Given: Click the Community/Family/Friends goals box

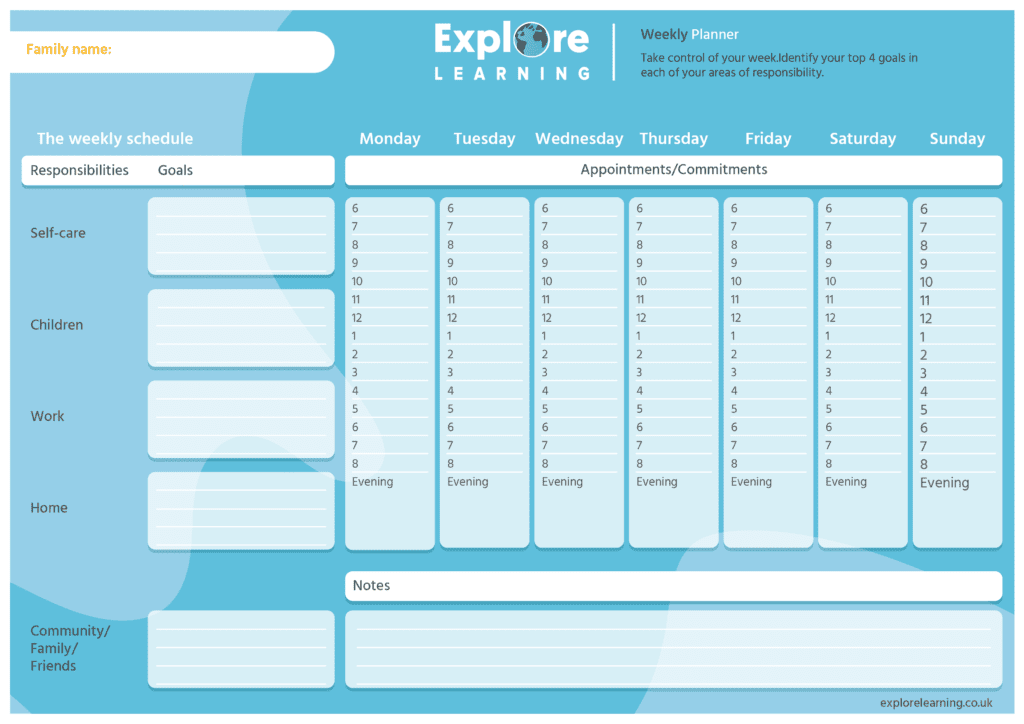Looking at the screenshot, I should (x=241, y=648).
